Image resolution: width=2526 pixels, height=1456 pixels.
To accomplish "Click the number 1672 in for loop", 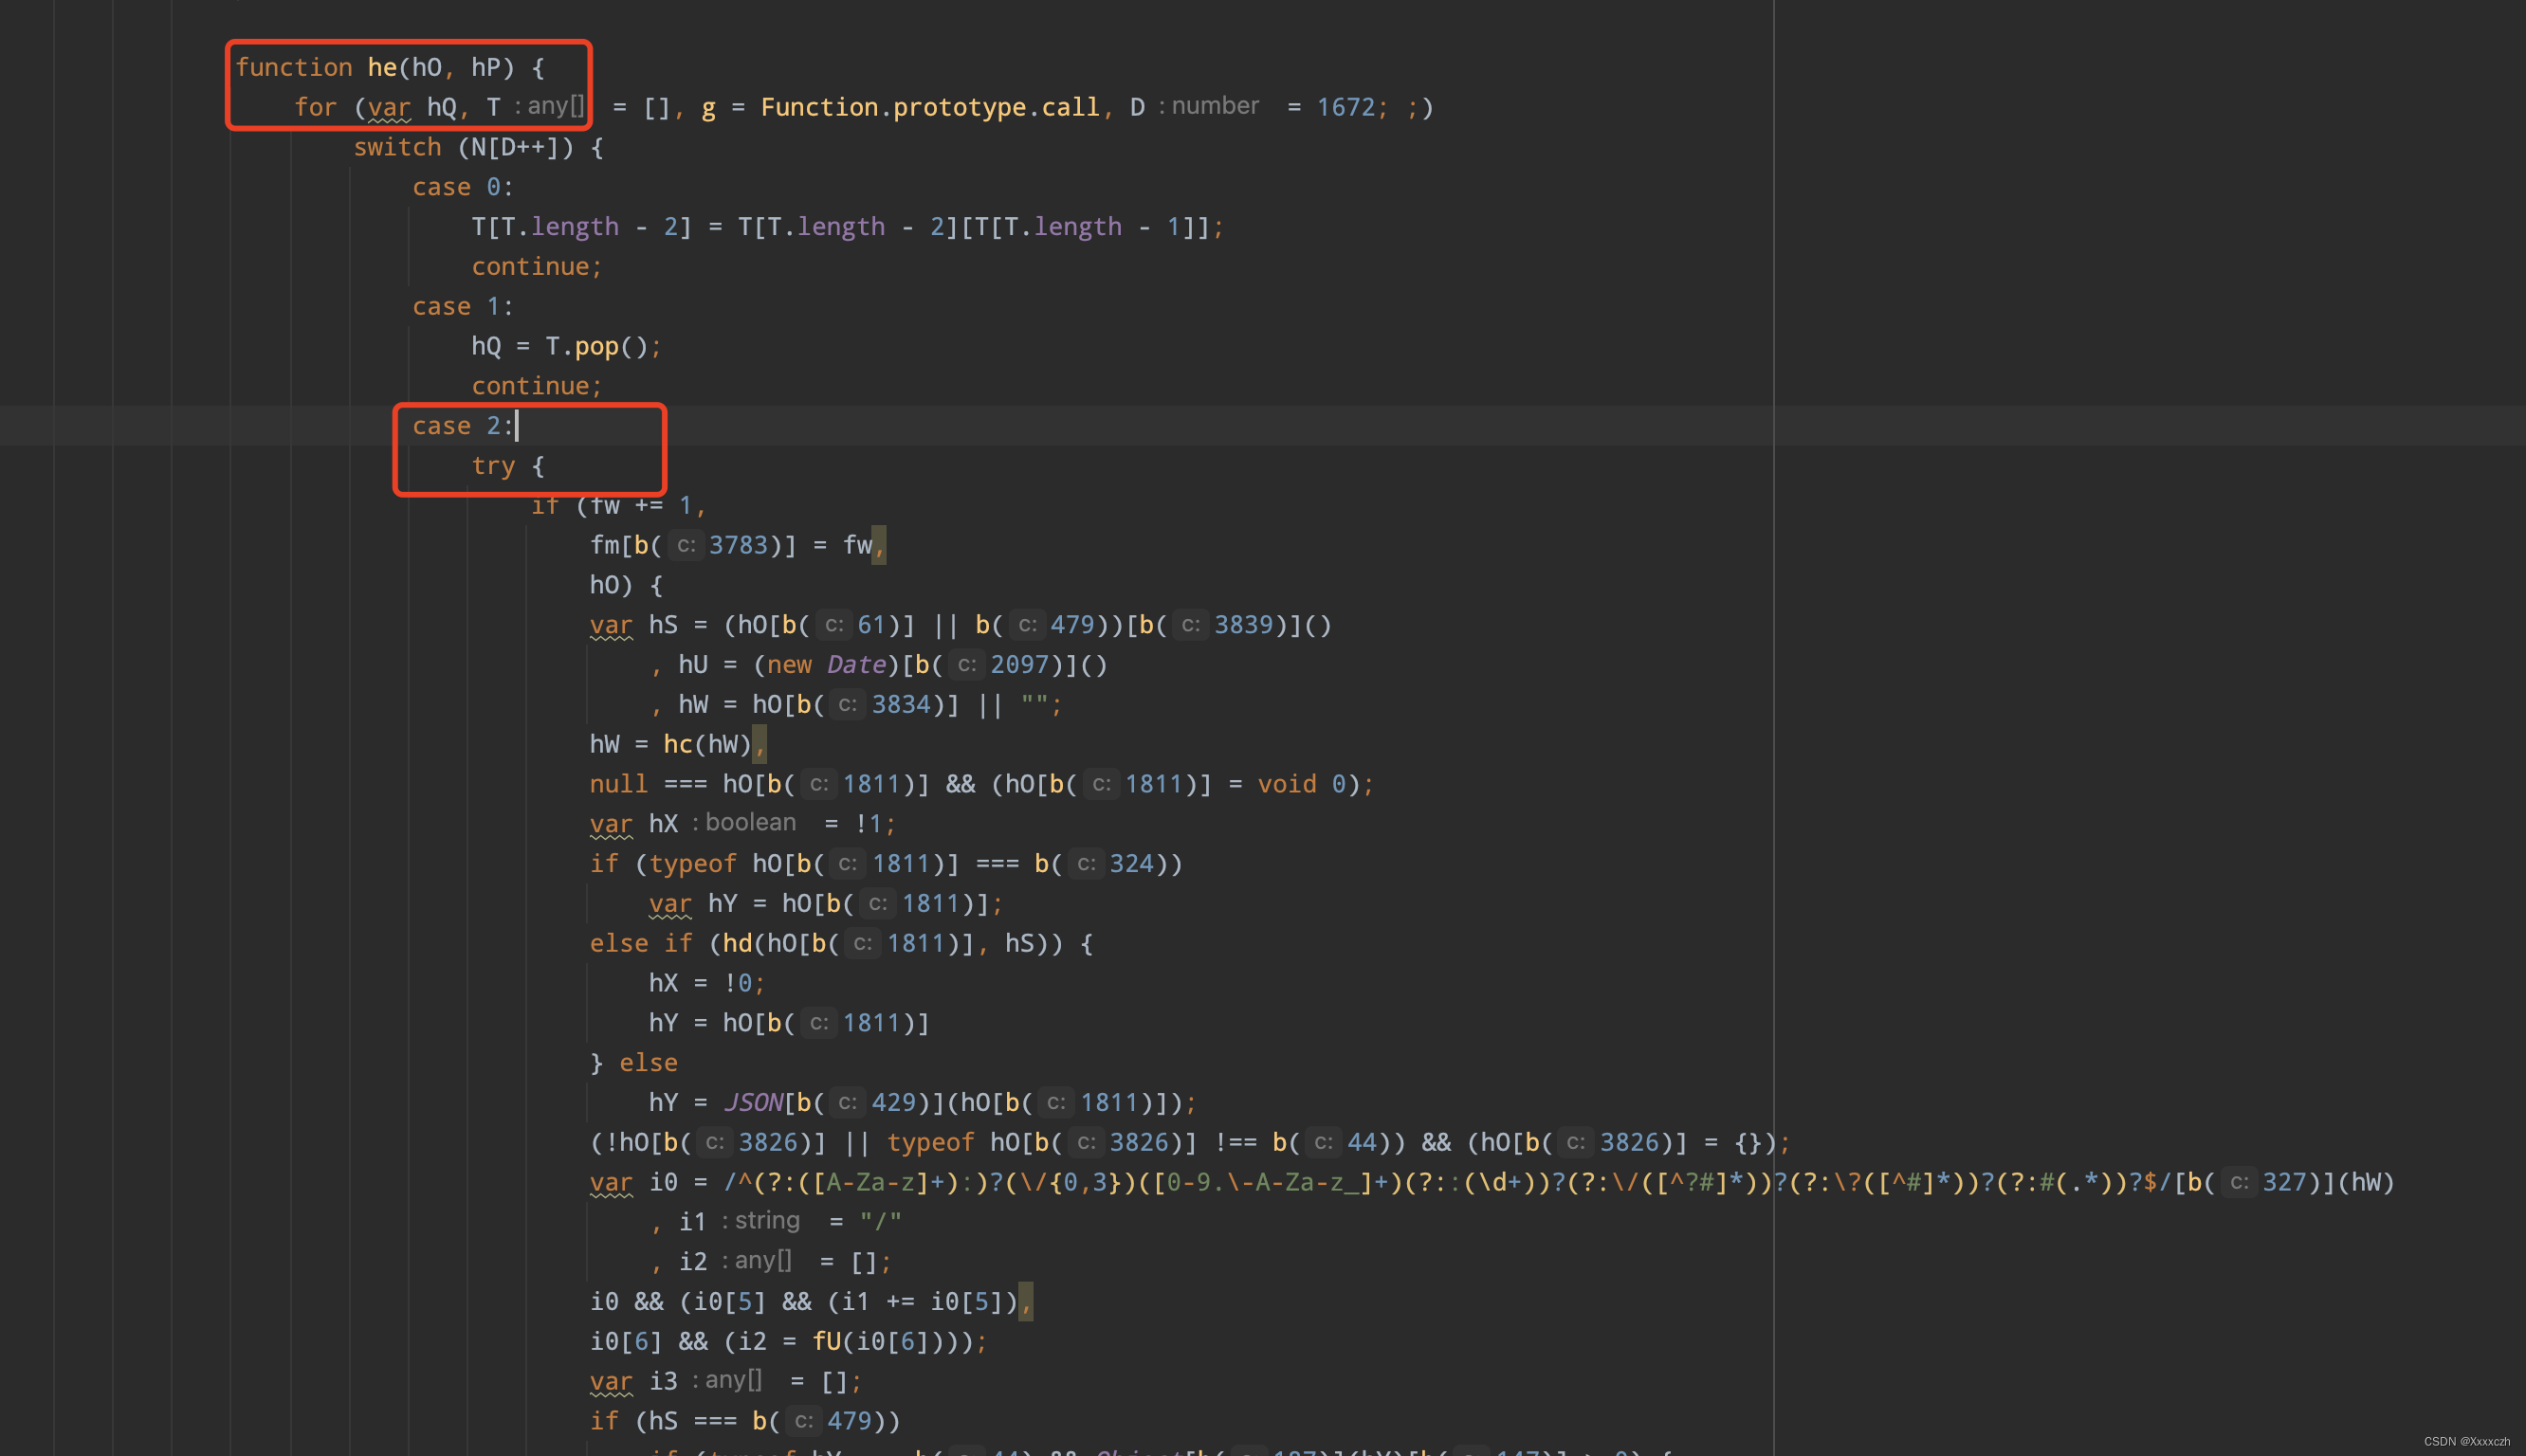I will click(x=1345, y=107).
